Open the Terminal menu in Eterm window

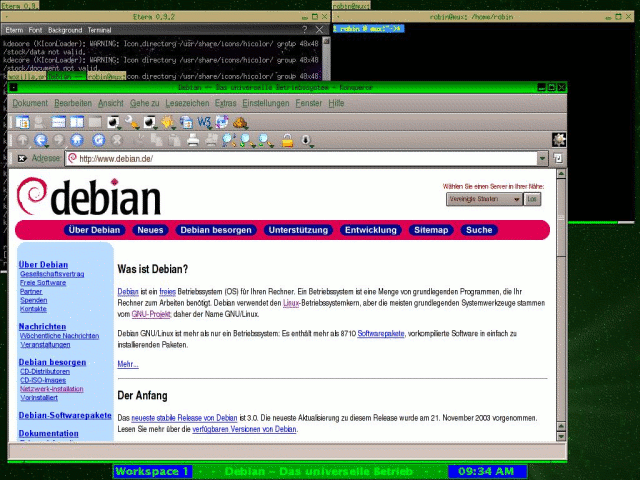99,30
